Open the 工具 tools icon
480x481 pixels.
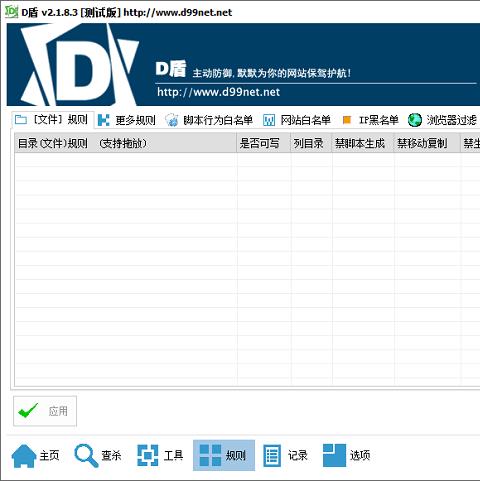(148, 455)
